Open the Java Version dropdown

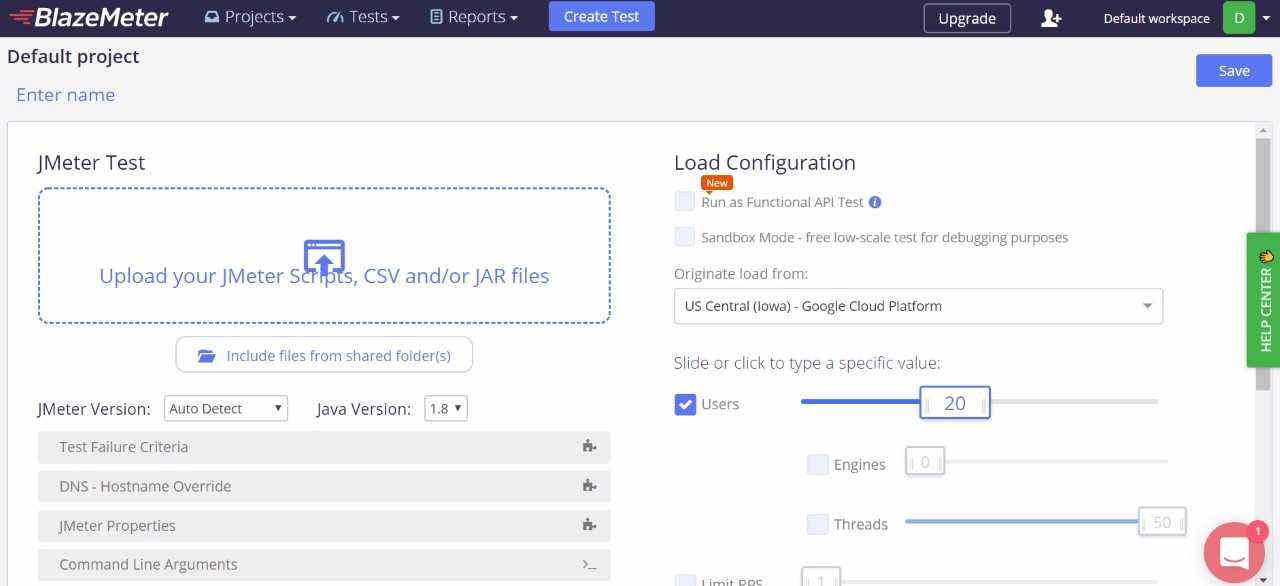(x=445, y=408)
